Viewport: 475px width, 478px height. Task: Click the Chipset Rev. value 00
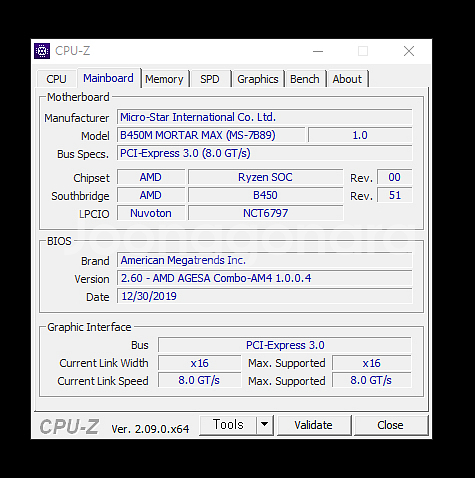[x=395, y=177]
